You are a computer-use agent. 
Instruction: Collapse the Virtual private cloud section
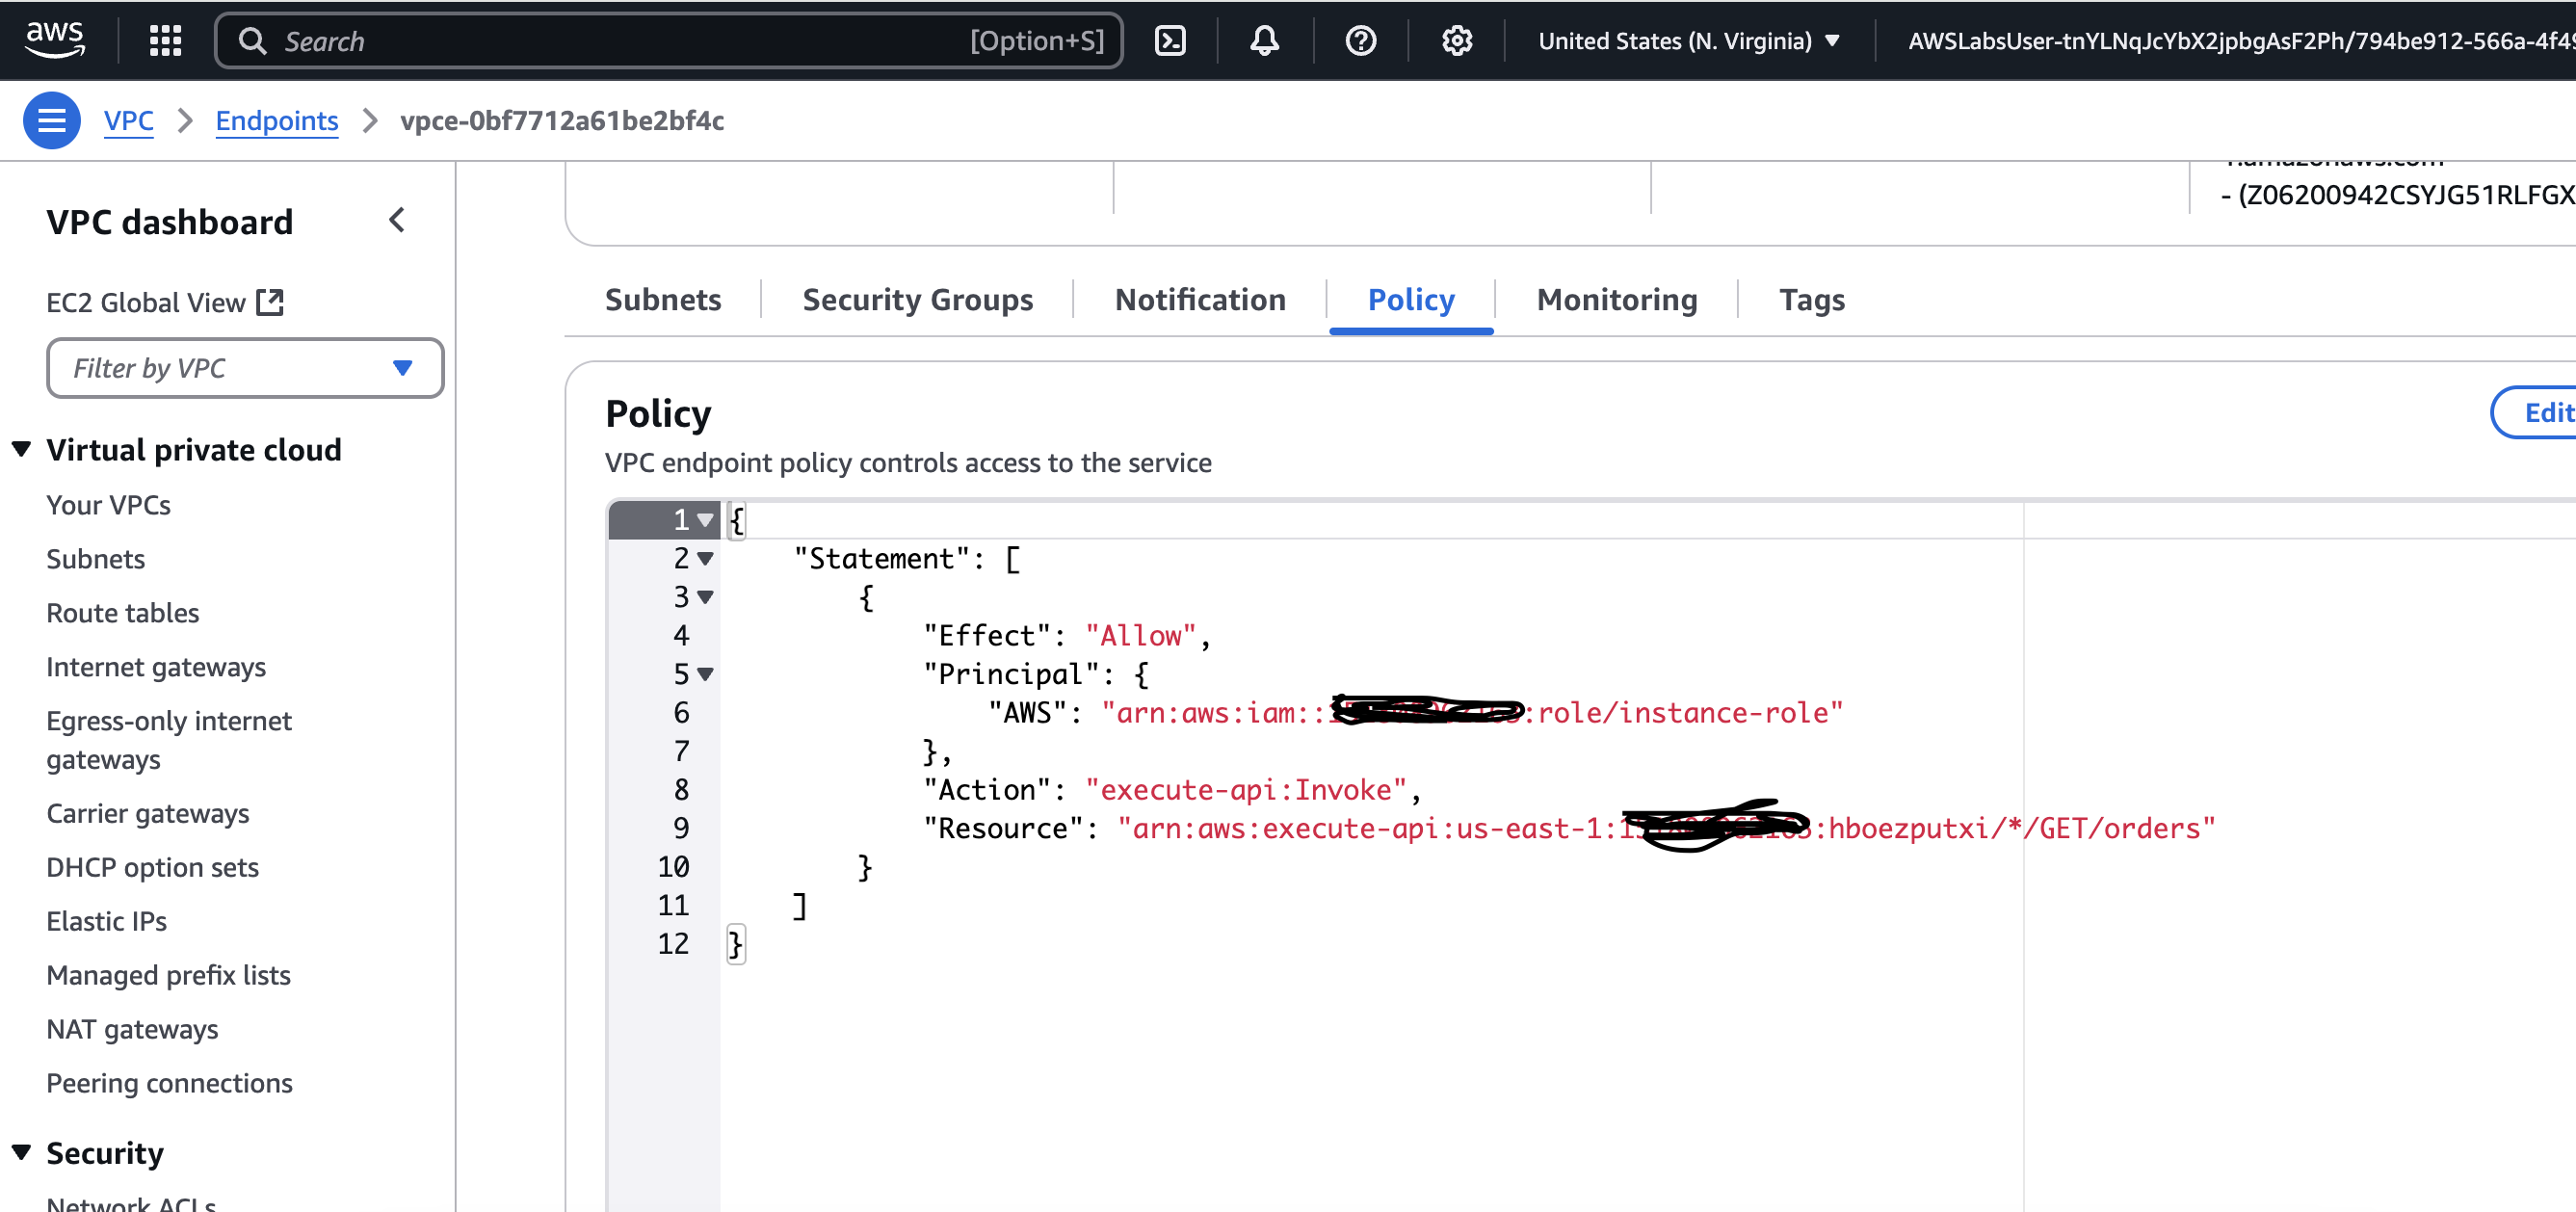(22, 449)
